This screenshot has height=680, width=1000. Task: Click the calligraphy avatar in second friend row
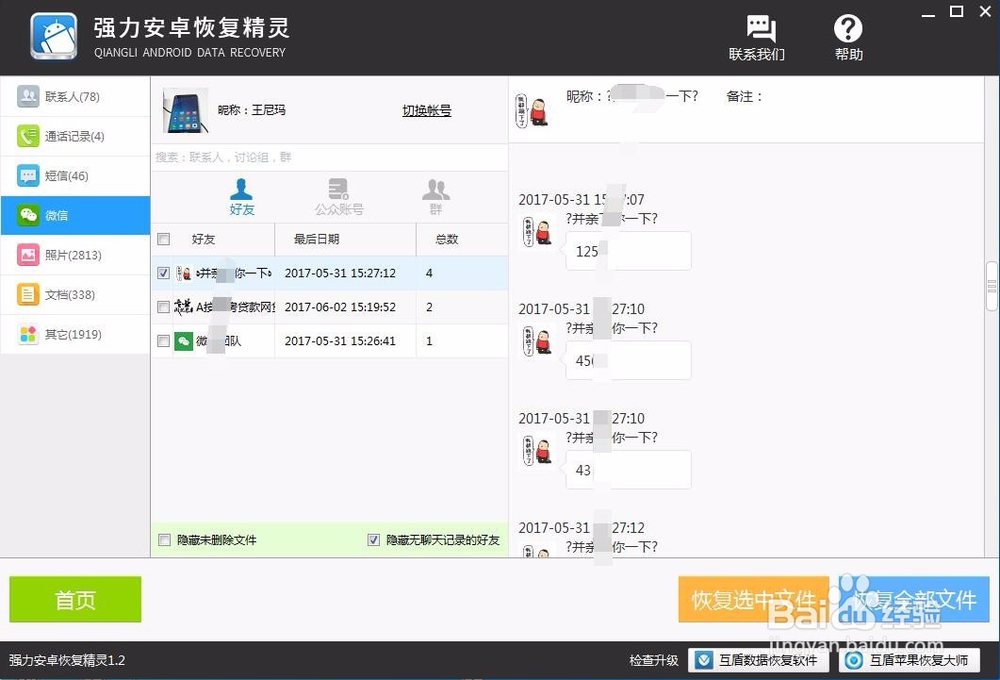pyautogui.click(x=184, y=307)
